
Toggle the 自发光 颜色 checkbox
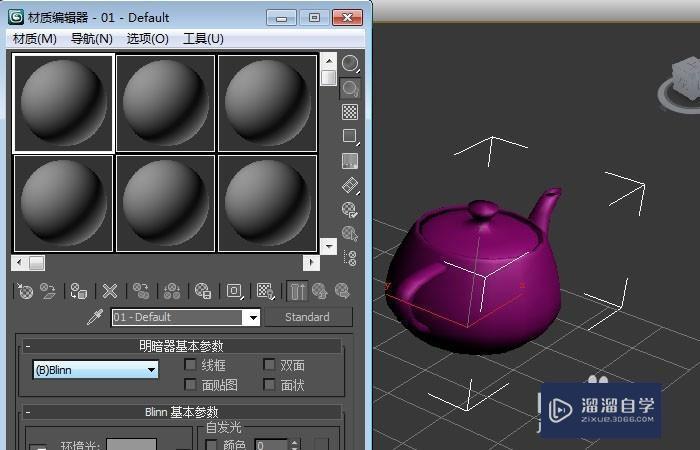(x=211, y=445)
